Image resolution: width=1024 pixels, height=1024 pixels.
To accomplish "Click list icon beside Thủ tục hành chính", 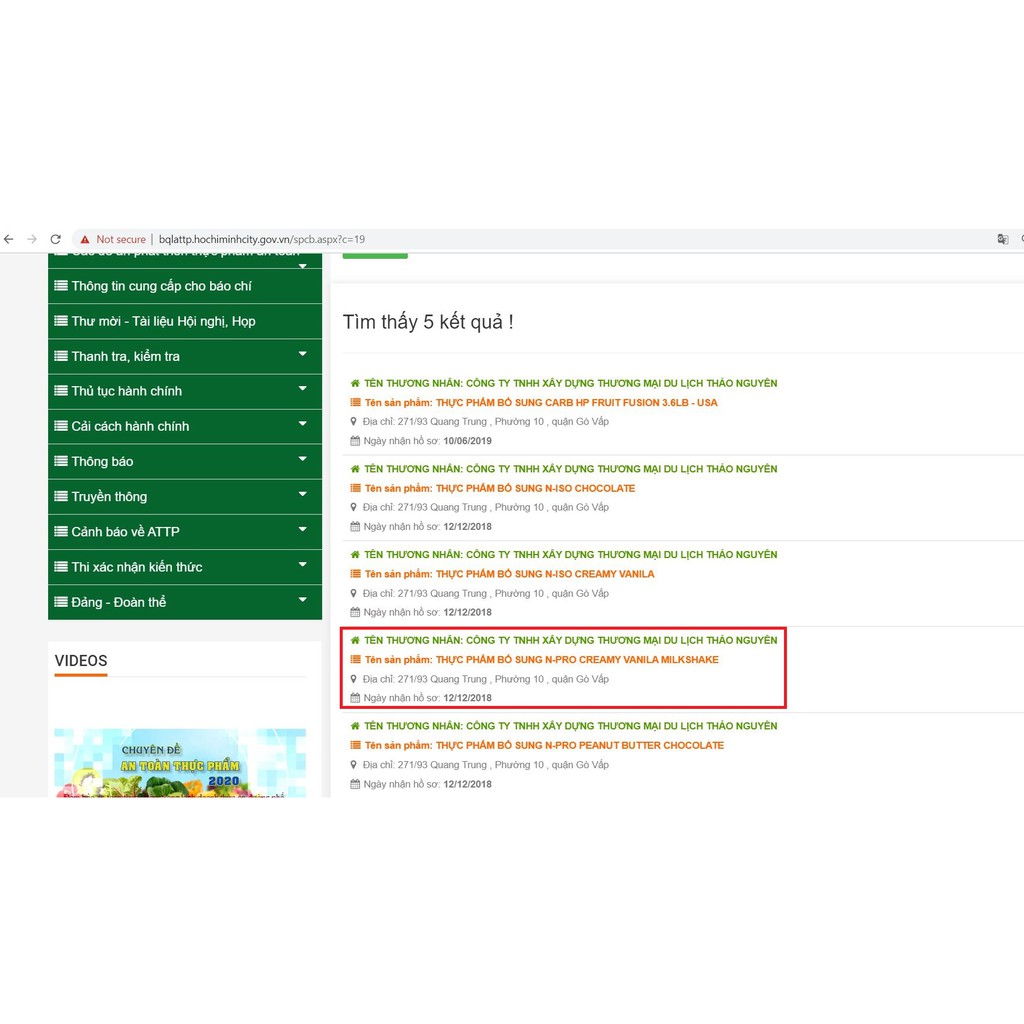I will coord(61,391).
